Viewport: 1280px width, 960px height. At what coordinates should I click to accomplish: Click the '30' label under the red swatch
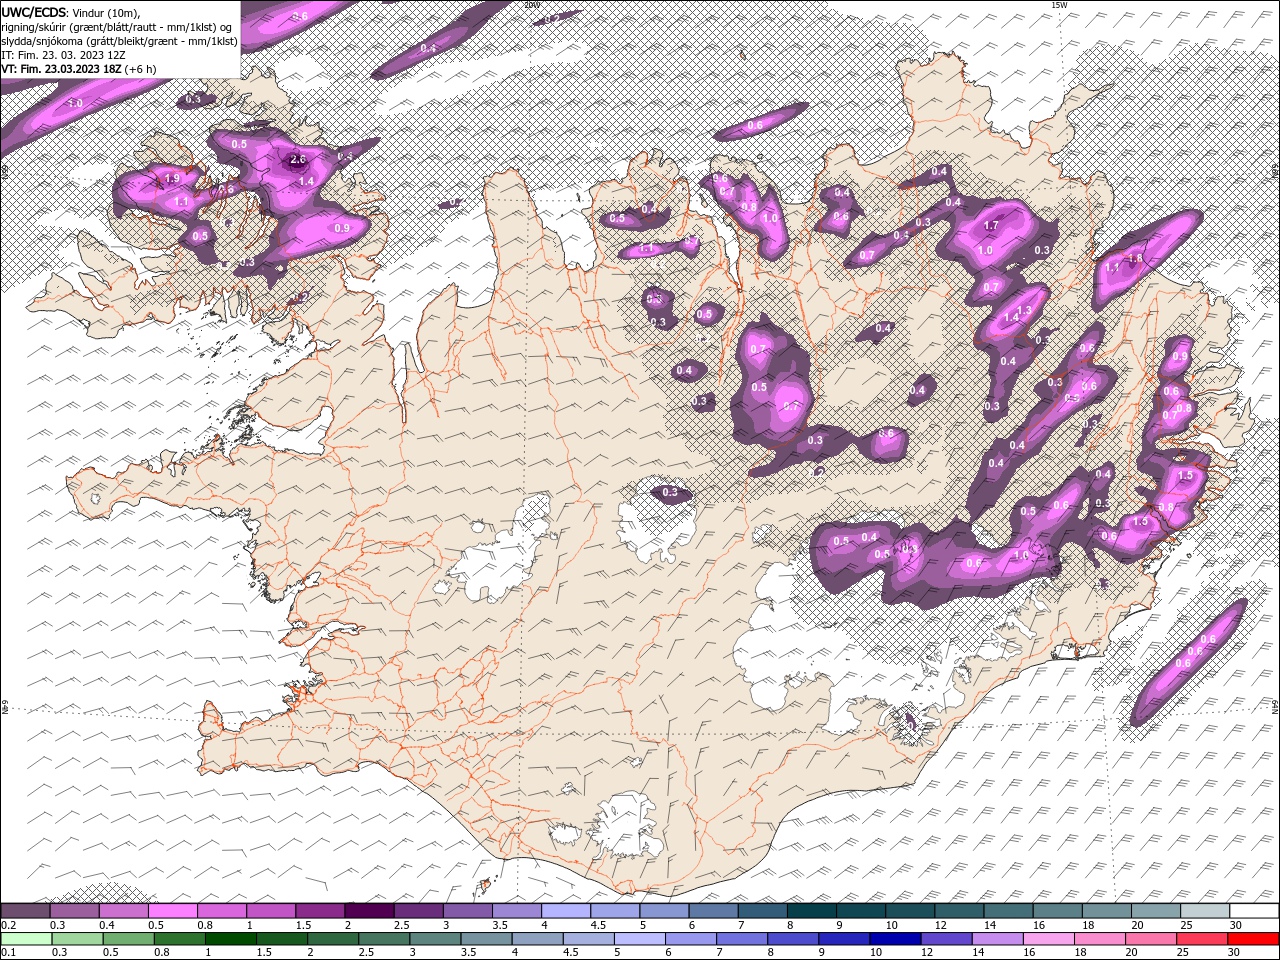click(x=1236, y=953)
